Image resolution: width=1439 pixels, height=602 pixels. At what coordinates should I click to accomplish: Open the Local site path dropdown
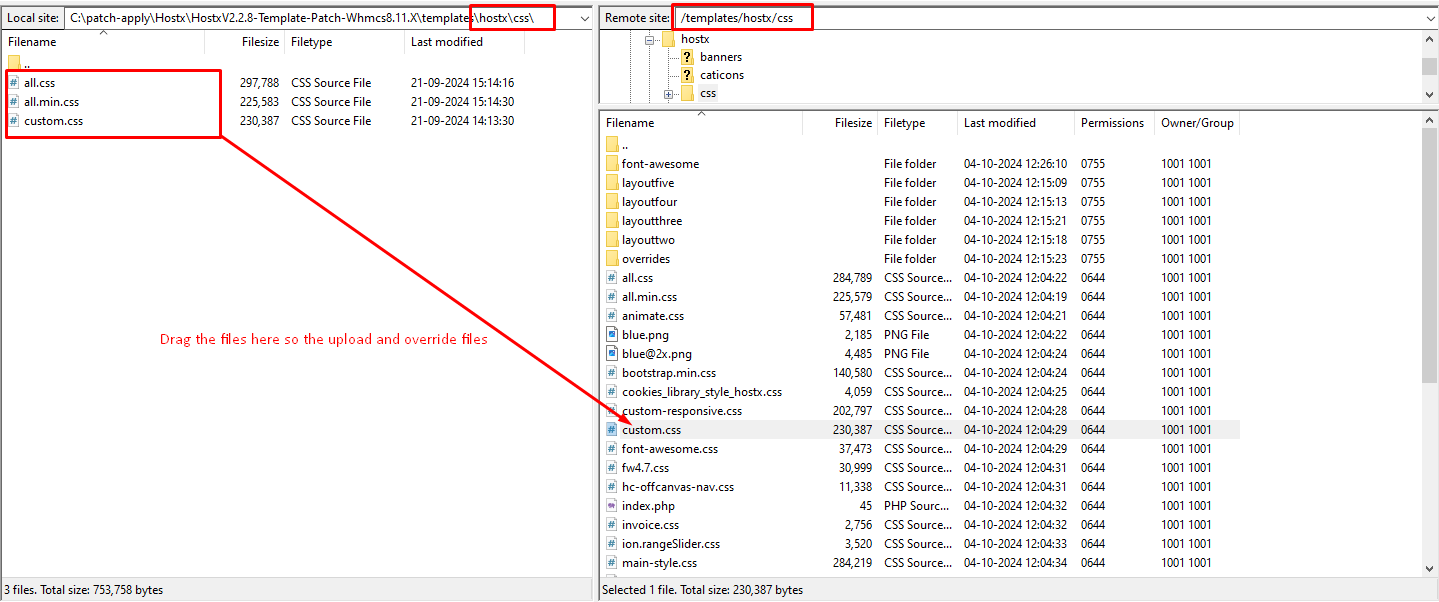[584, 18]
